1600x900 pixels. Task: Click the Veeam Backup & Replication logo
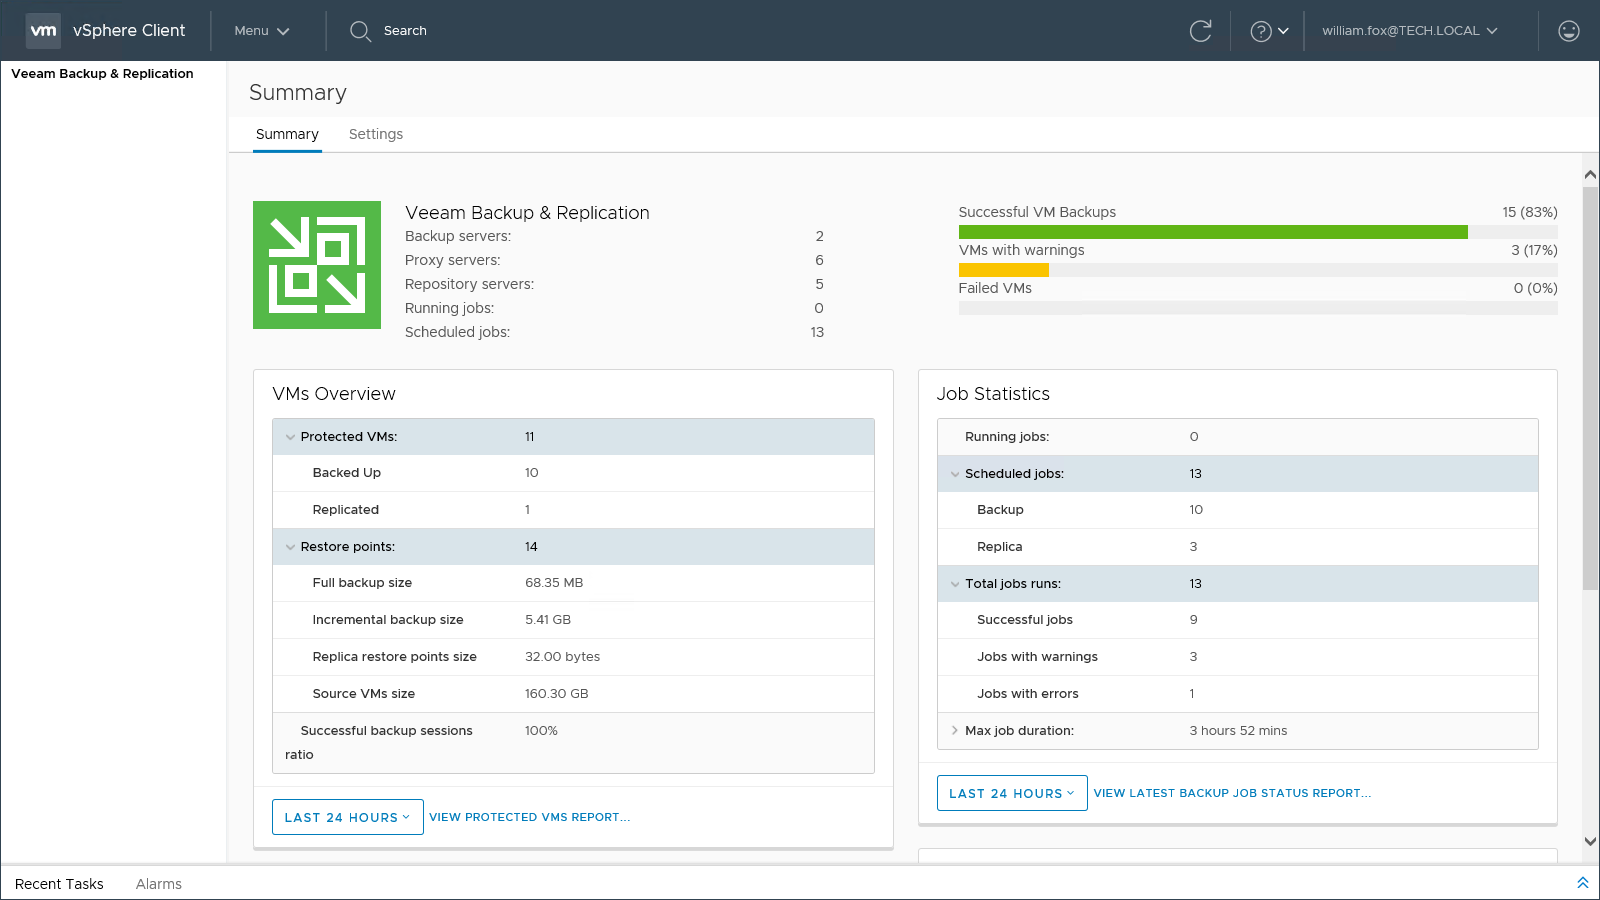317,265
